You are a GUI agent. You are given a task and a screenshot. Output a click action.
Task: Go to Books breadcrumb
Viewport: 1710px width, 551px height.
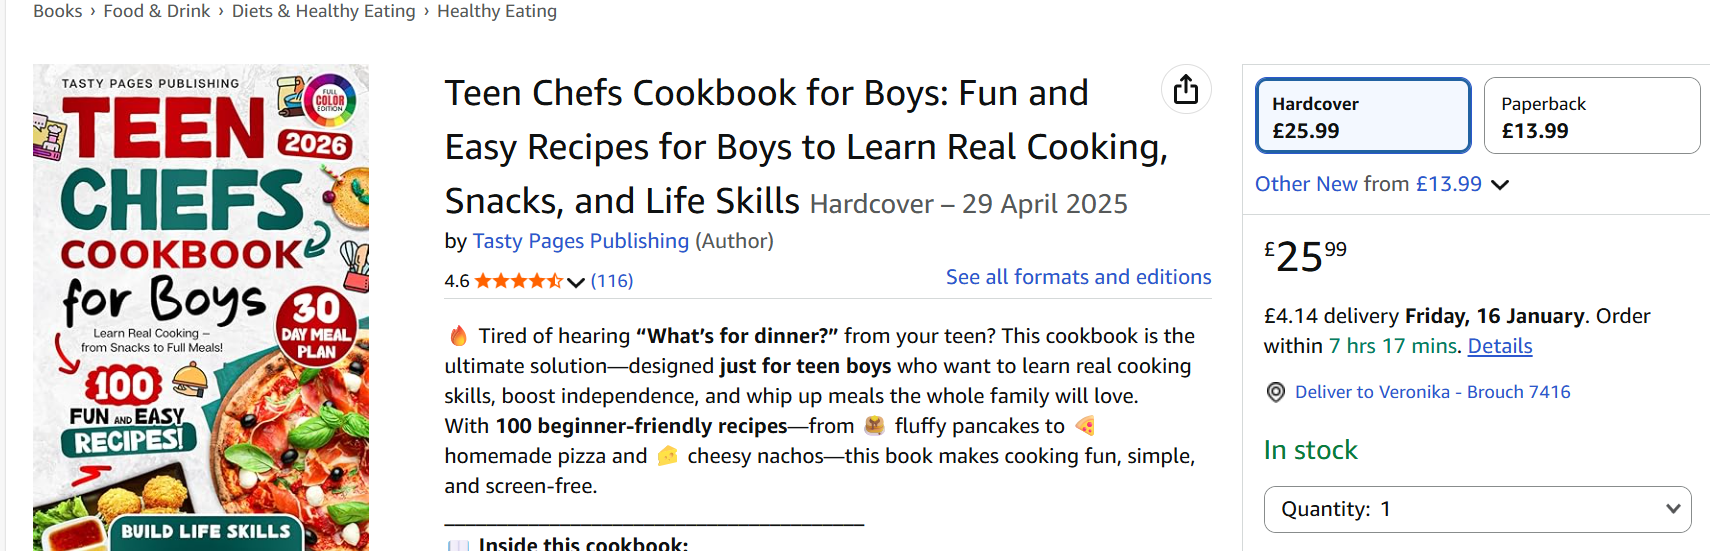point(58,11)
